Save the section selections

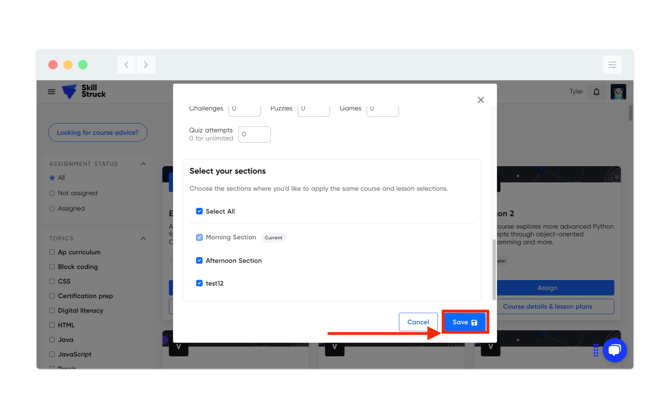(464, 322)
